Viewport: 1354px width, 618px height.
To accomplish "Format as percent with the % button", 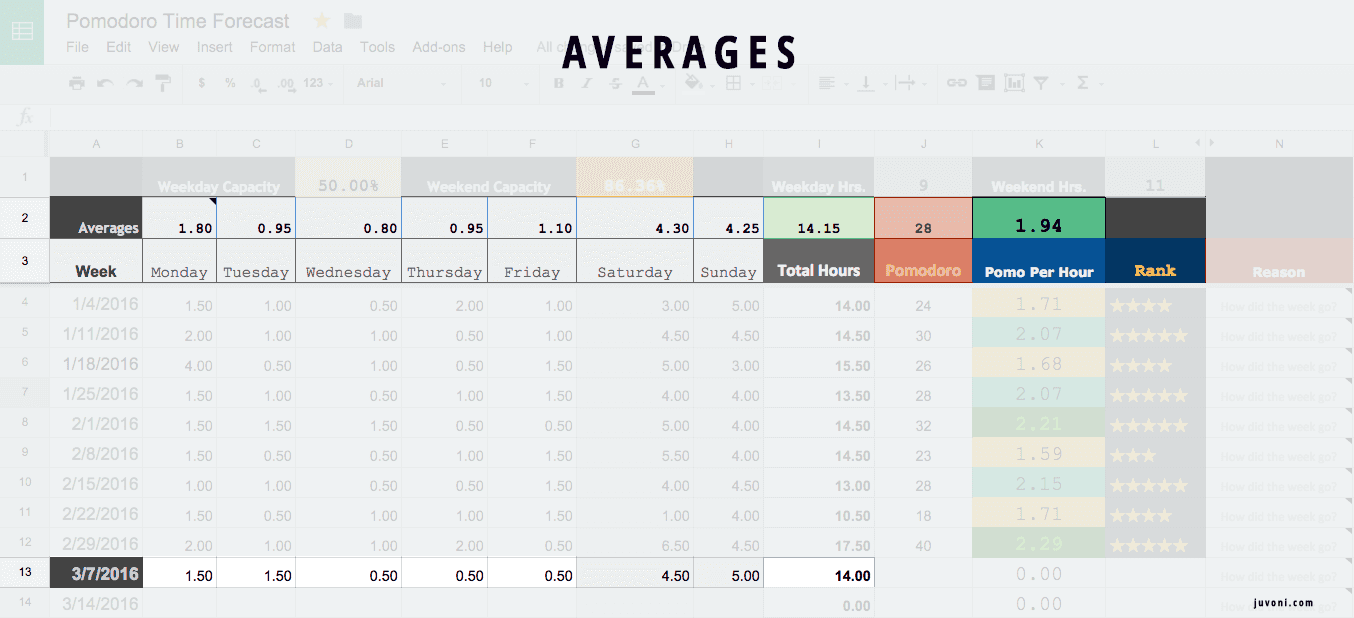I will 230,83.
